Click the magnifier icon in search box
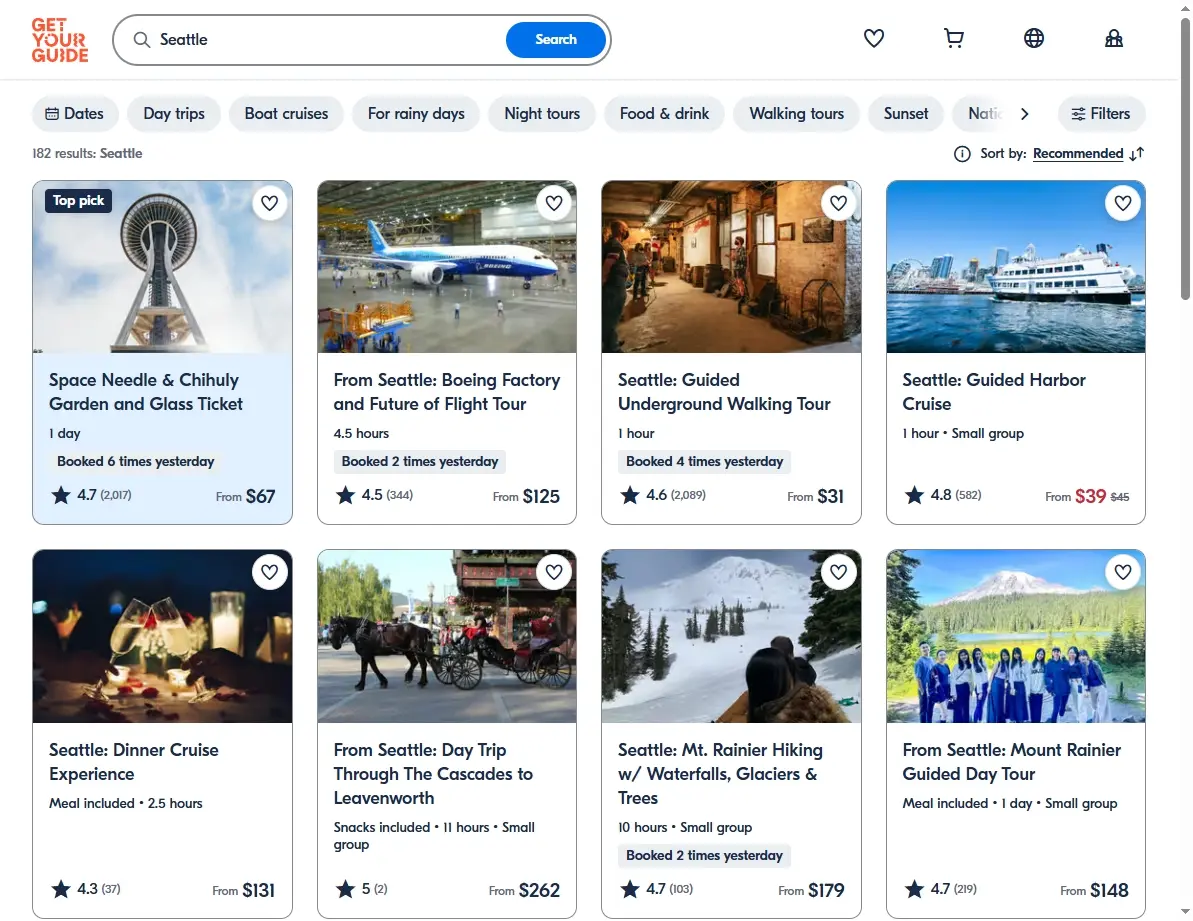The width and height of the screenshot is (1193, 921). click(142, 40)
